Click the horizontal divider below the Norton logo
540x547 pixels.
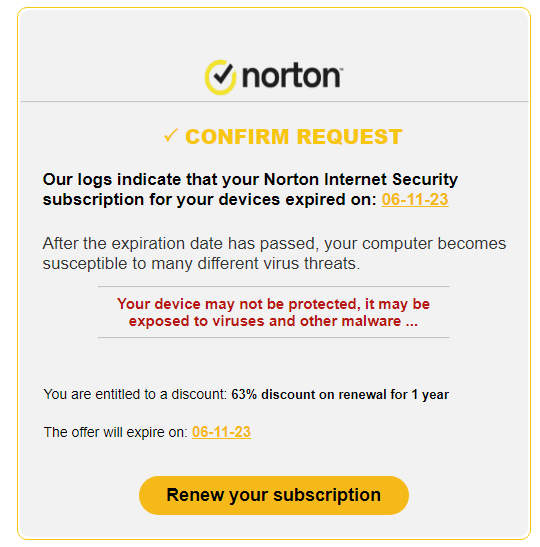click(275, 102)
